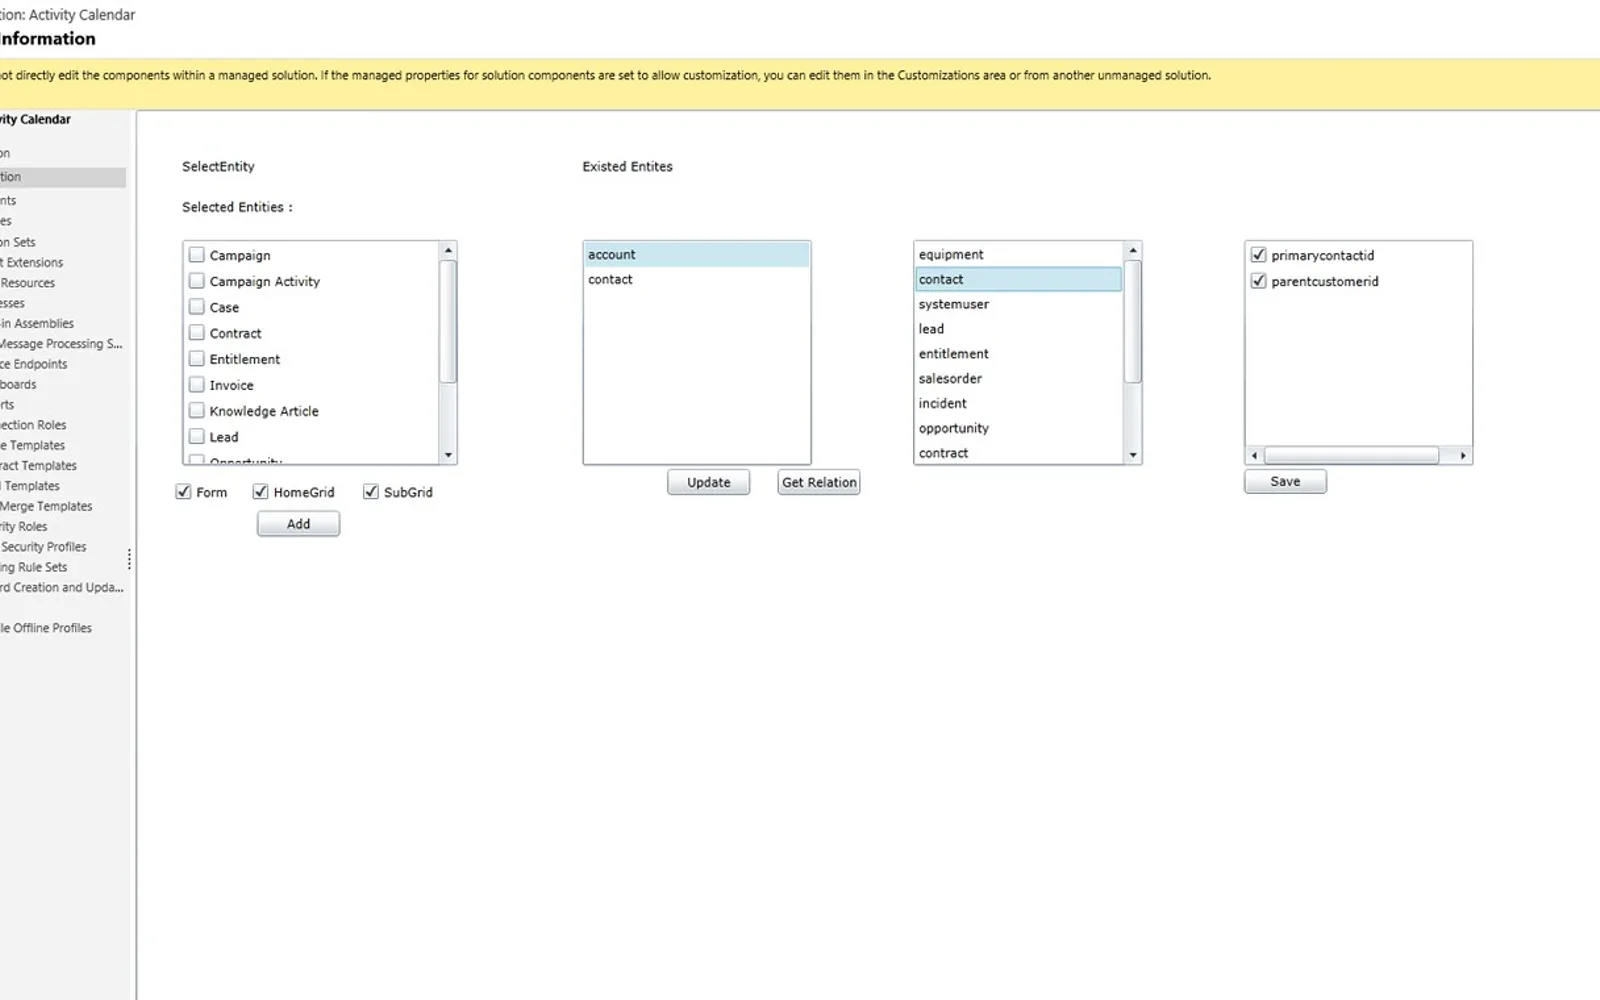Select contract in the relation list

pos(1018,453)
